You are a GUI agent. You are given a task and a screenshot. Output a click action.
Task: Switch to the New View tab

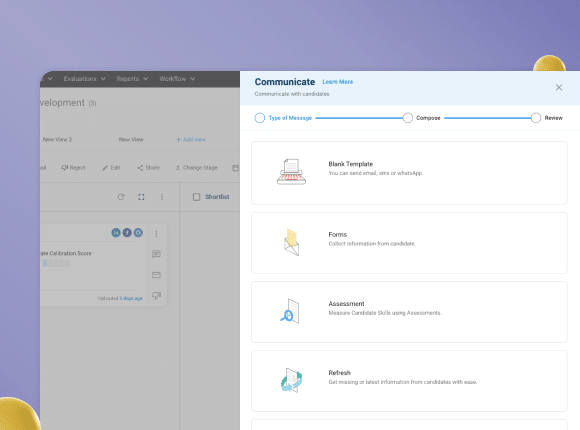coord(131,140)
